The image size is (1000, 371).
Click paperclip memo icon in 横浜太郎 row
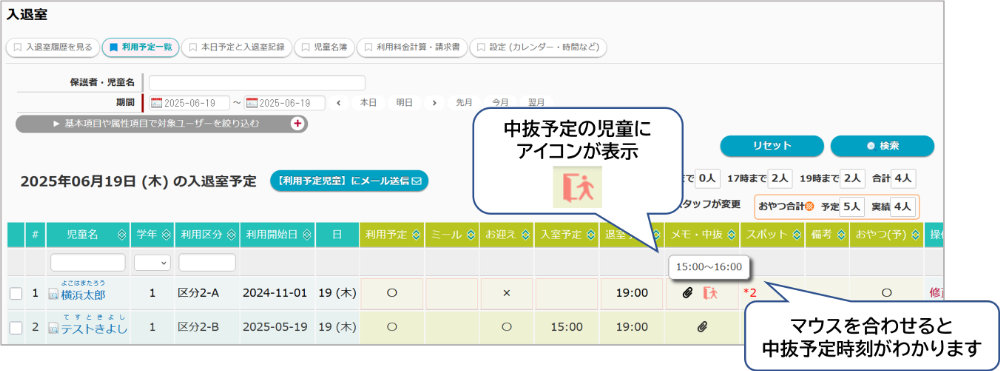687,293
